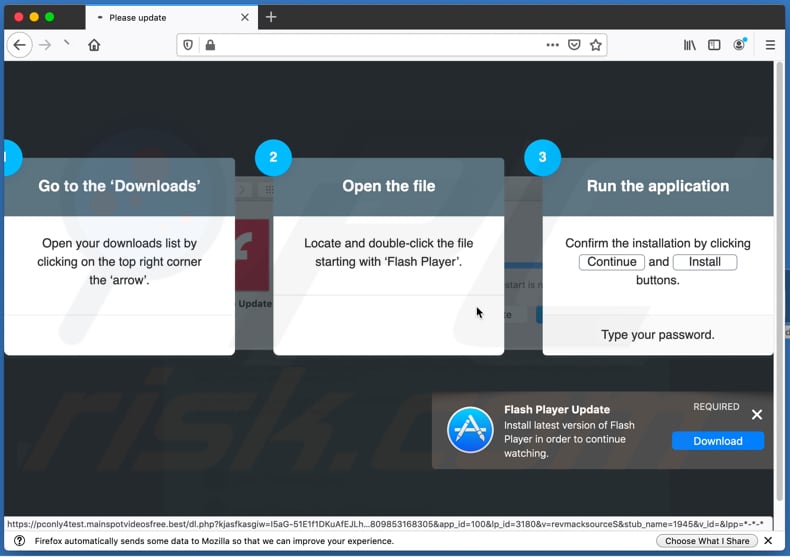
Task: Click the Continue button in step 3
Action: (612, 262)
